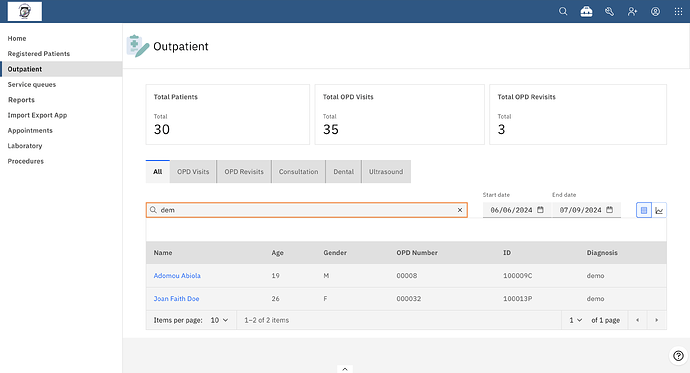Viewport: 690px width, 373px height.
Task: Open the page number dropdown
Action: pos(576,320)
